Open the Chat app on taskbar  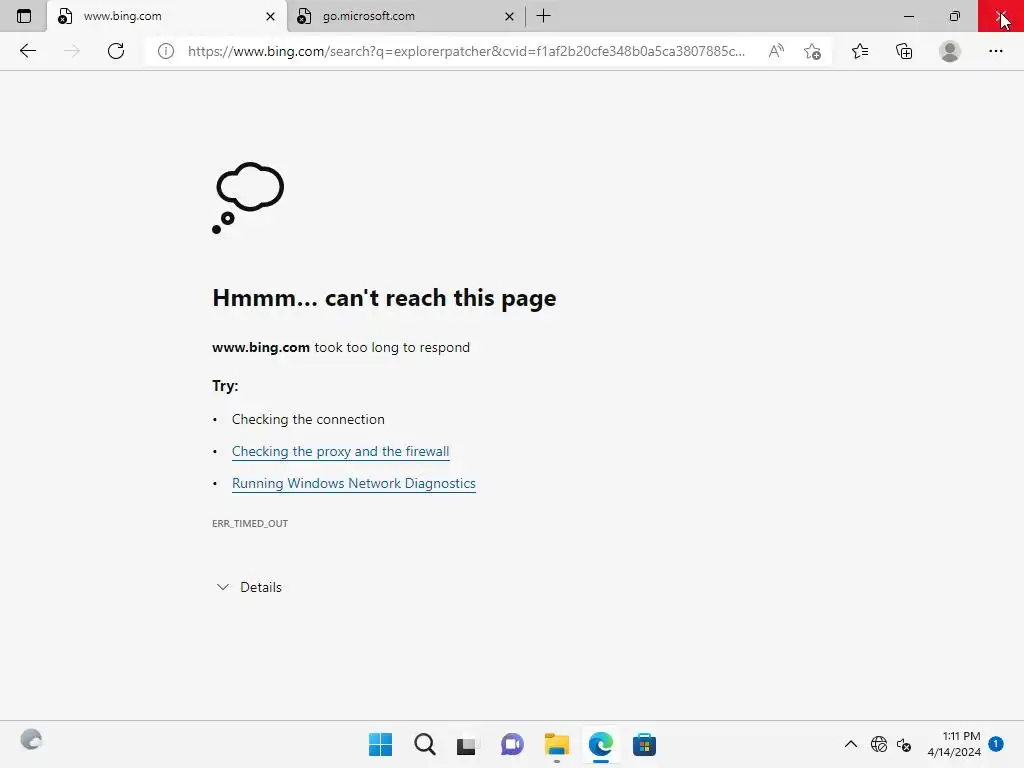click(x=512, y=744)
